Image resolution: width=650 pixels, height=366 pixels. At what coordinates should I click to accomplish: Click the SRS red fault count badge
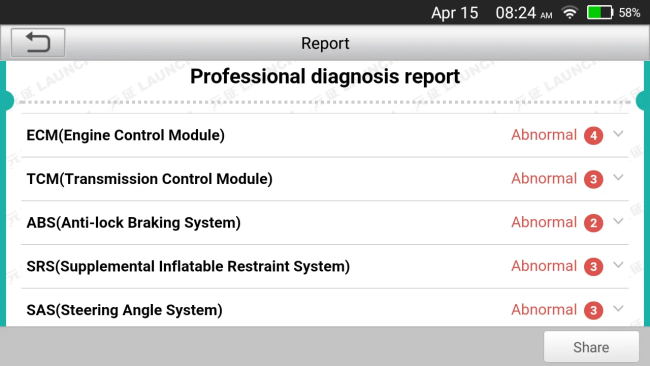click(x=593, y=267)
